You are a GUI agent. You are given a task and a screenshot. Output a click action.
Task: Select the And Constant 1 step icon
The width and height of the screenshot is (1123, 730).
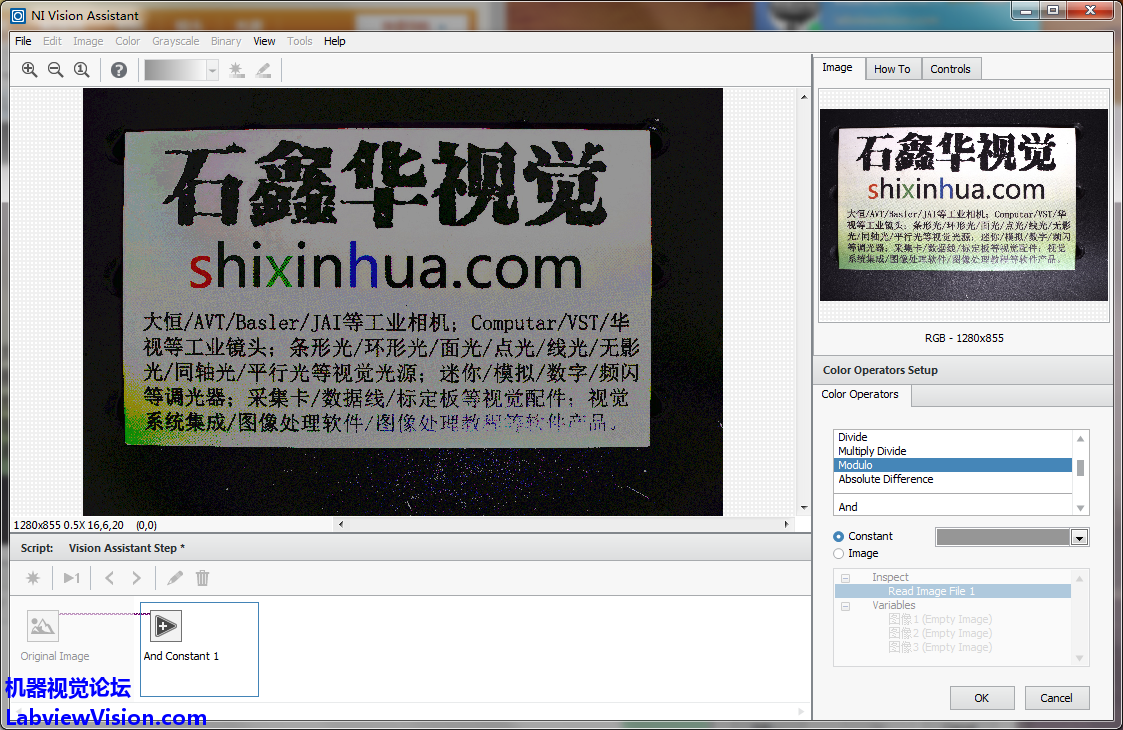coord(165,626)
